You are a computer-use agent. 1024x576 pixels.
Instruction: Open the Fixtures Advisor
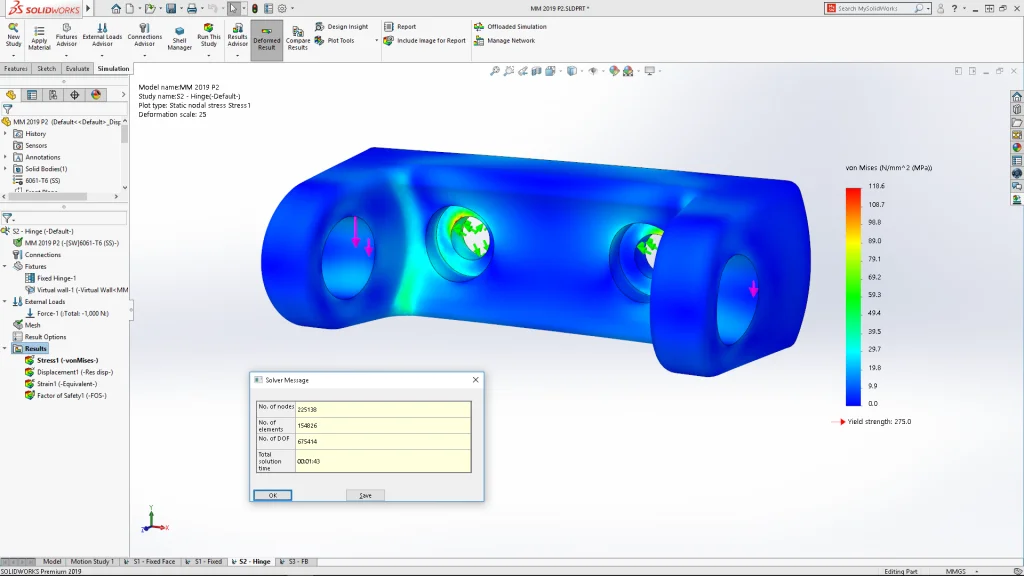click(x=66, y=36)
